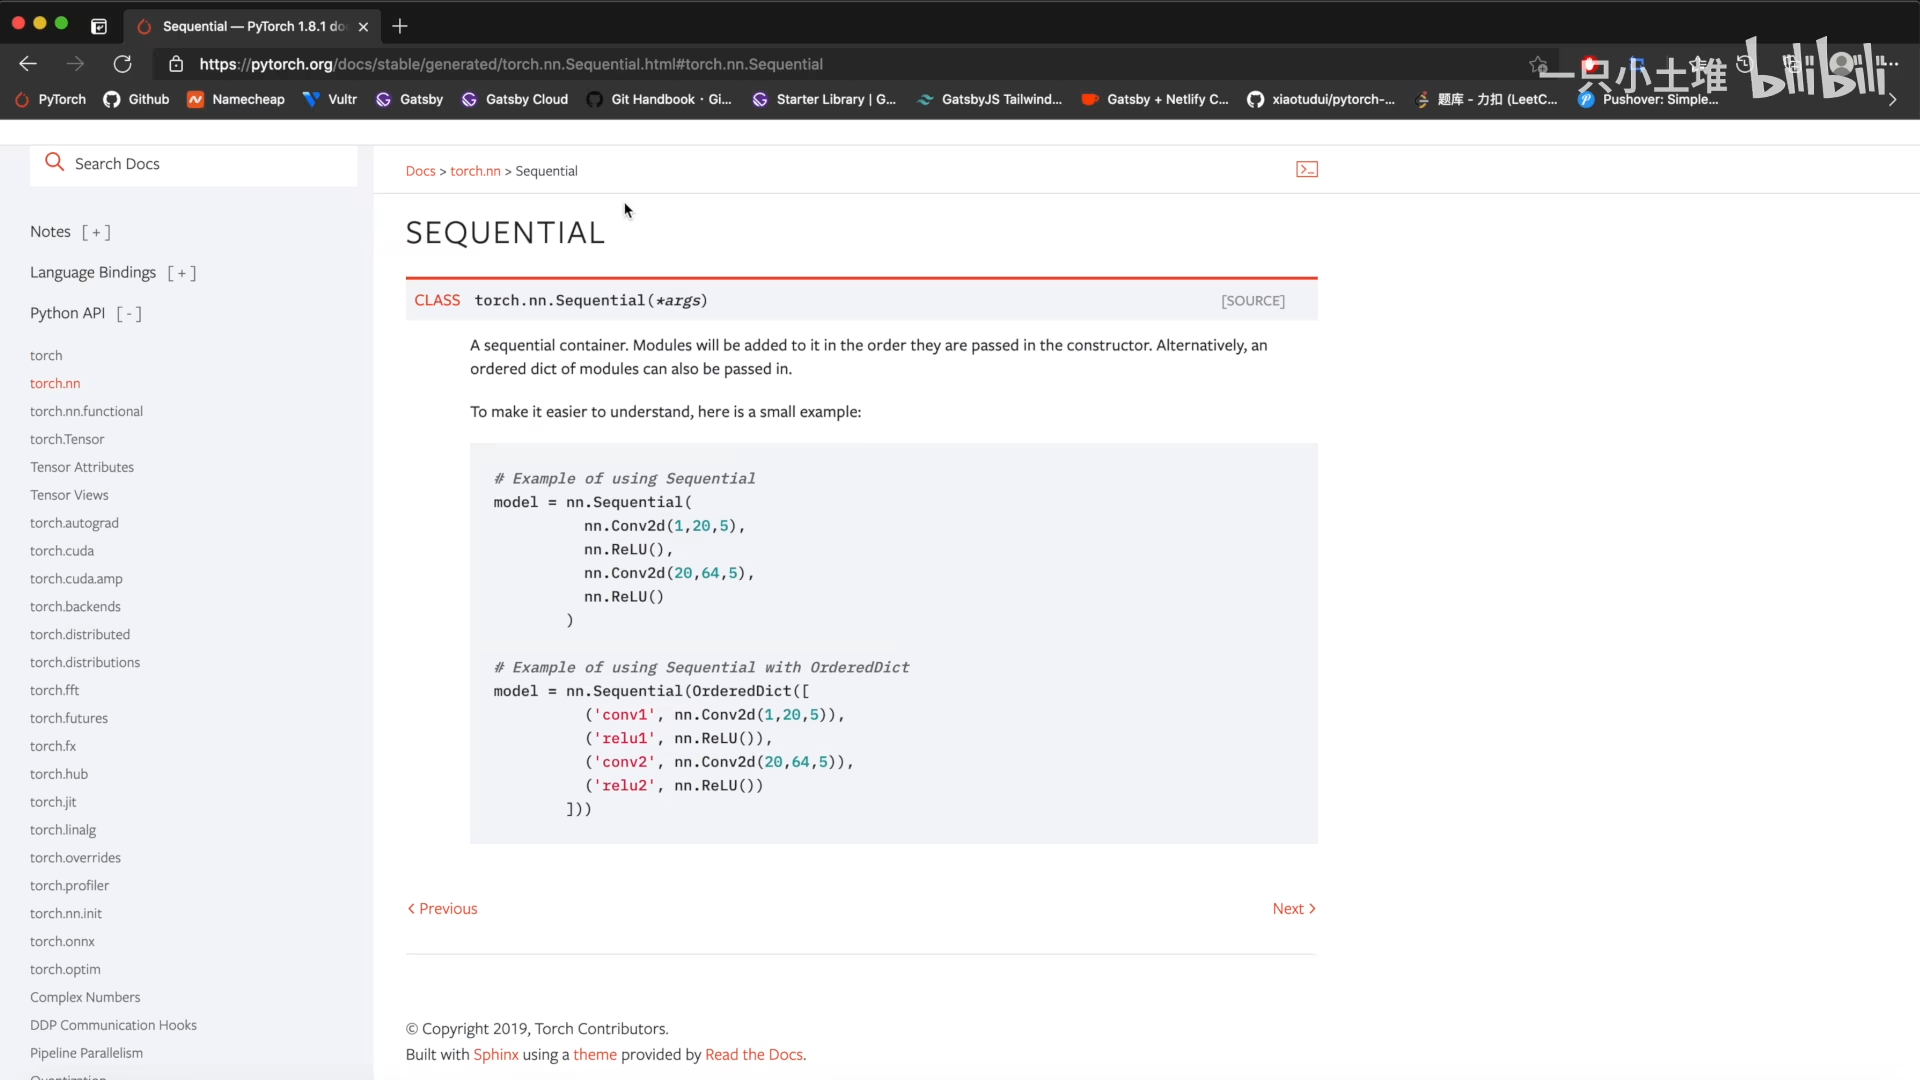Go to the Next page link
The height and width of the screenshot is (1080, 1920).
click(x=1293, y=908)
